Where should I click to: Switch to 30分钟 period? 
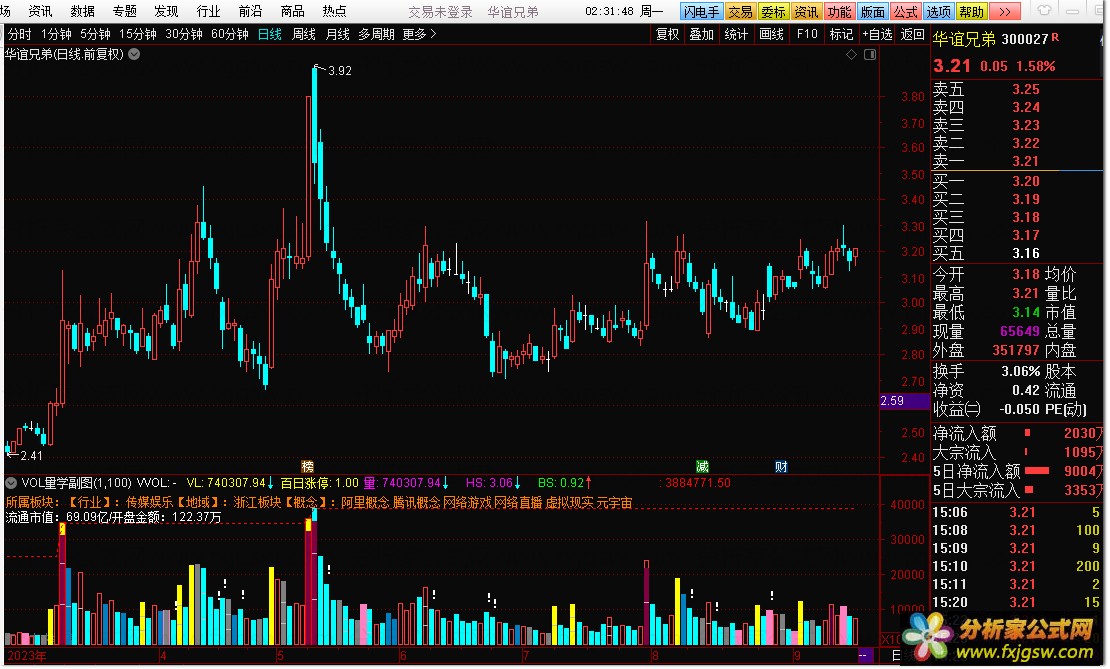click(x=183, y=34)
